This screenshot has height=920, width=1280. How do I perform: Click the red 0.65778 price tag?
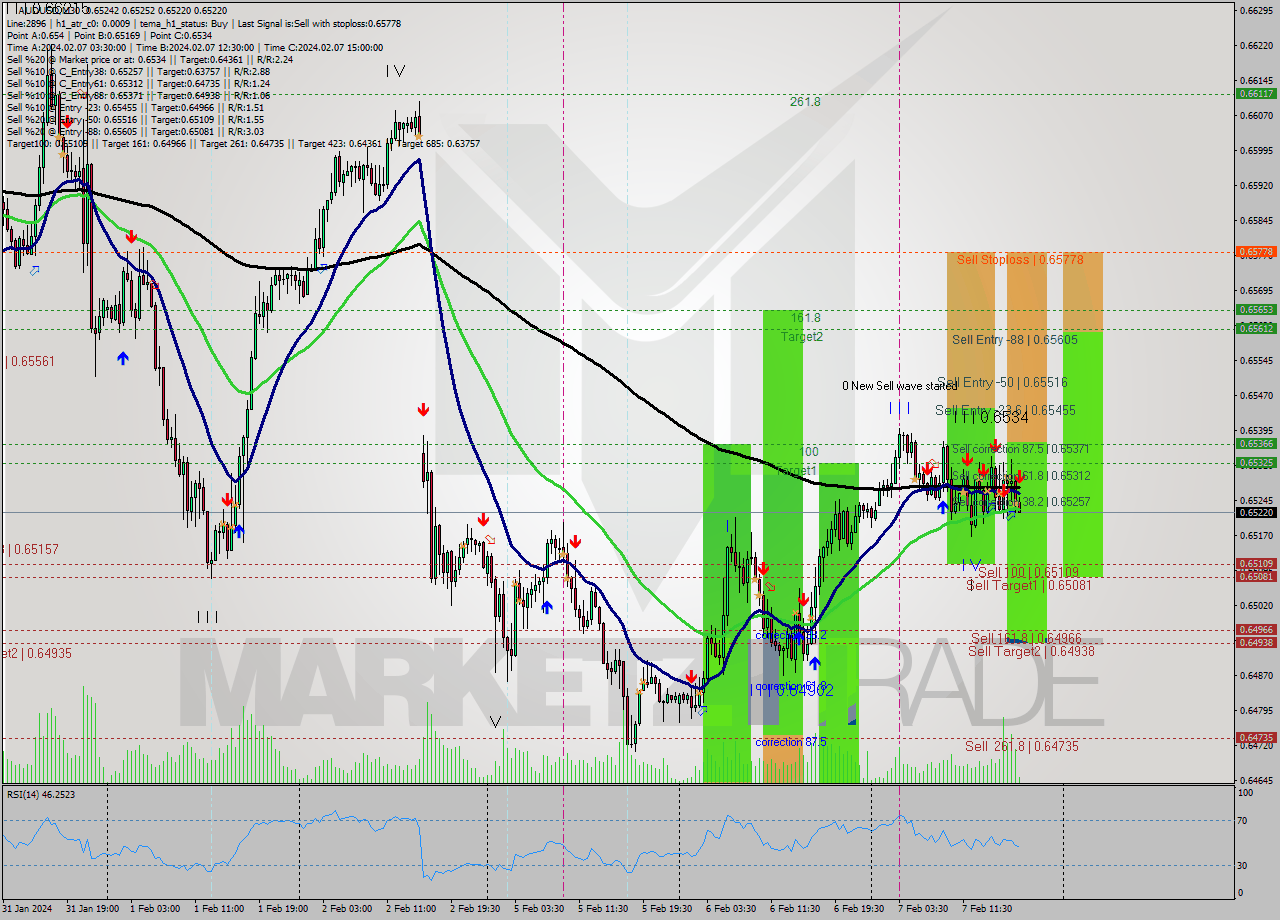[x=1256, y=252]
